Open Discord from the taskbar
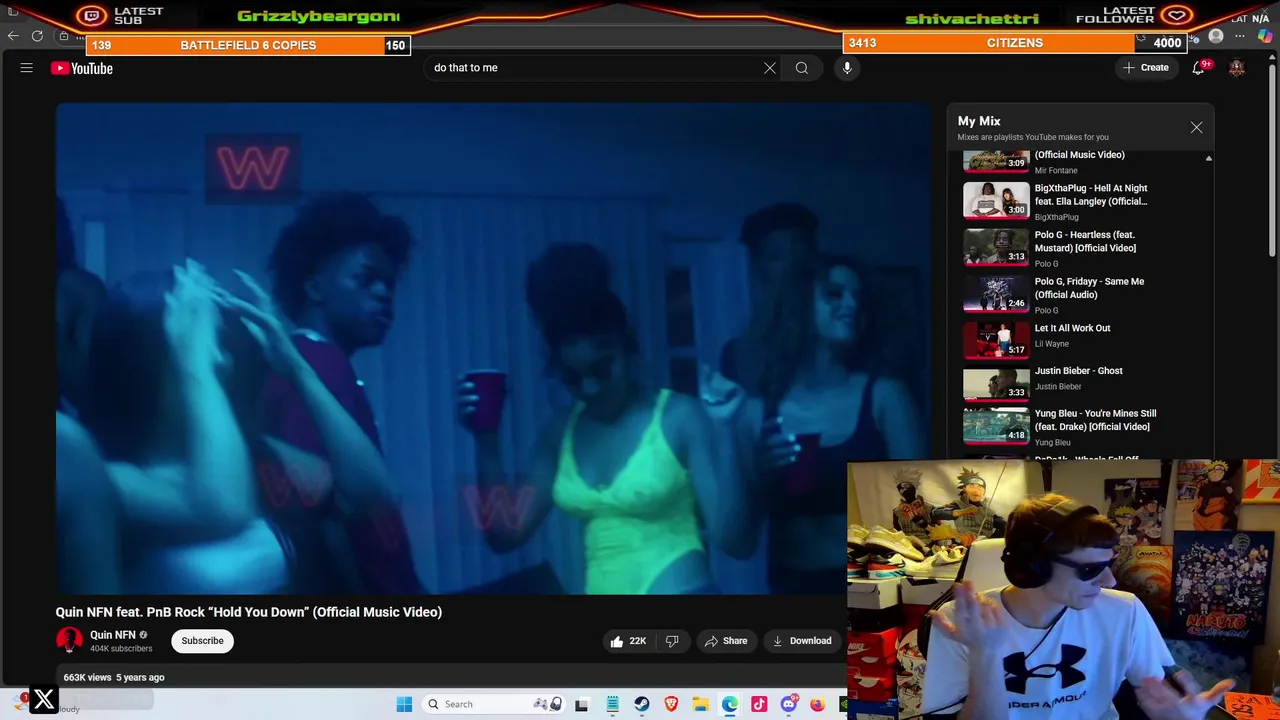The width and height of the screenshot is (1280, 720). point(789,704)
